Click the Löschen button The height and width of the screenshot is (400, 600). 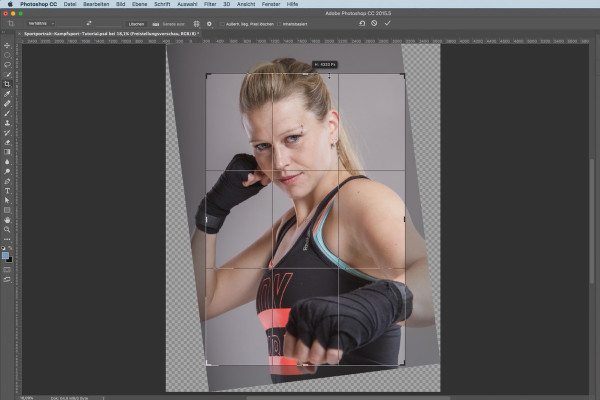136,24
